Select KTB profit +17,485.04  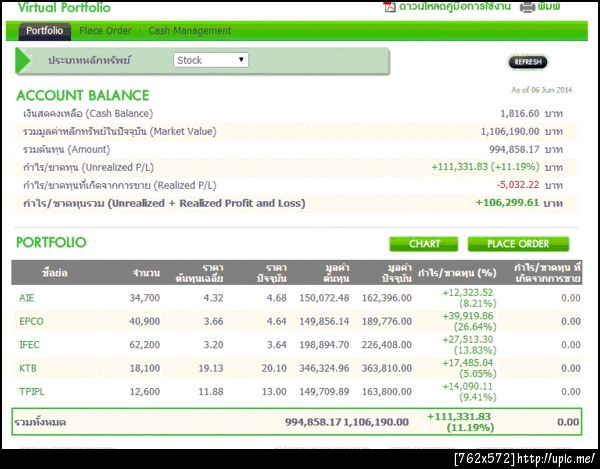(468, 363)
